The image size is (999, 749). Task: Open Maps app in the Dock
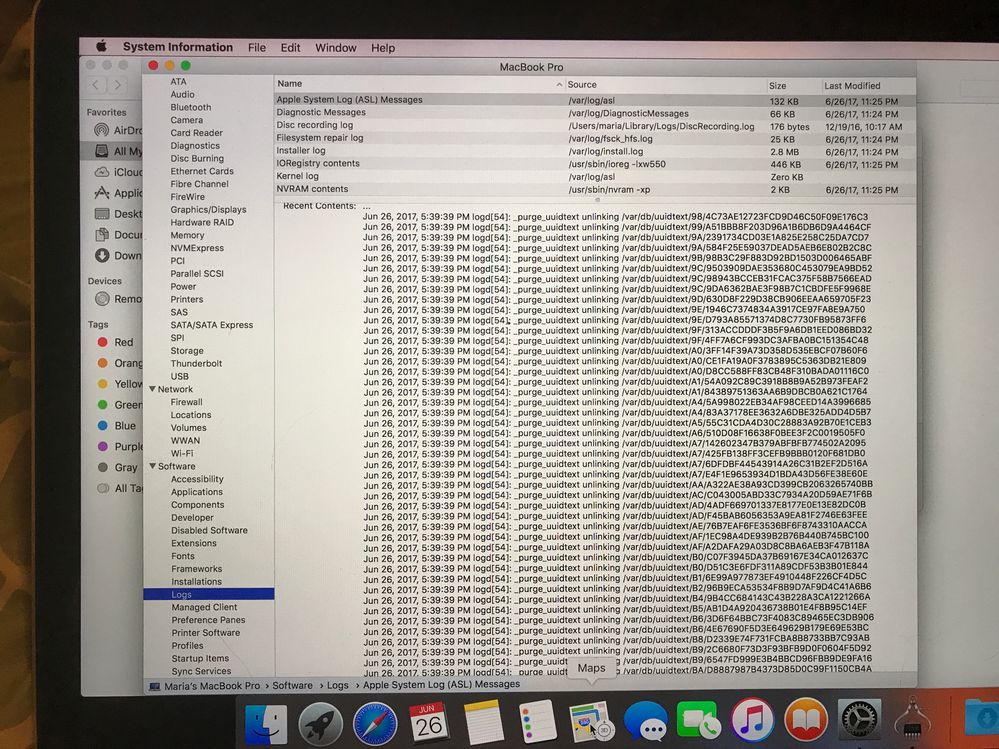(x=591, y=721)
